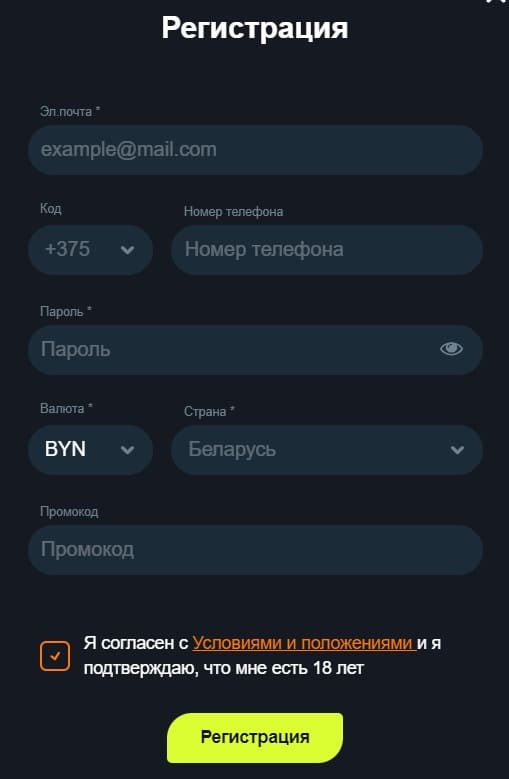Select the Пароль password field
Screen dimensions: 509x779
tap(255, 350)
